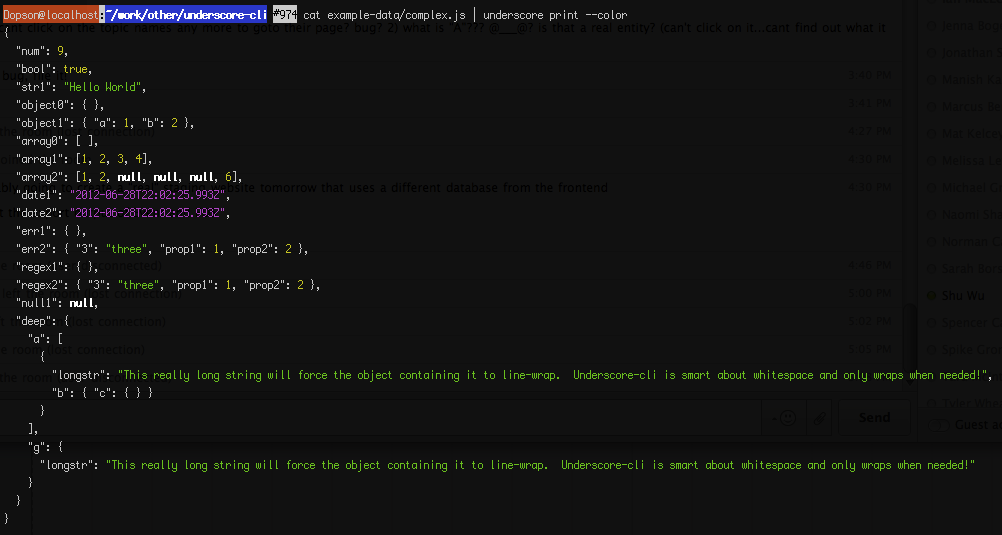Select Michael in the chat user list

tap(971, 187)
